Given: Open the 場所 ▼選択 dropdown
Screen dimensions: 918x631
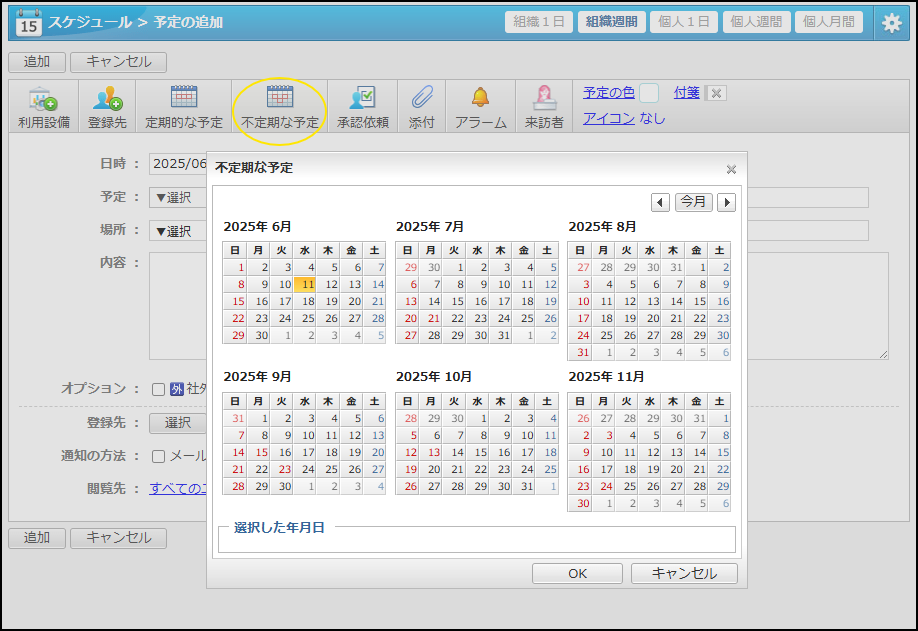Looking at the screenshot, I should click(178, 231).
